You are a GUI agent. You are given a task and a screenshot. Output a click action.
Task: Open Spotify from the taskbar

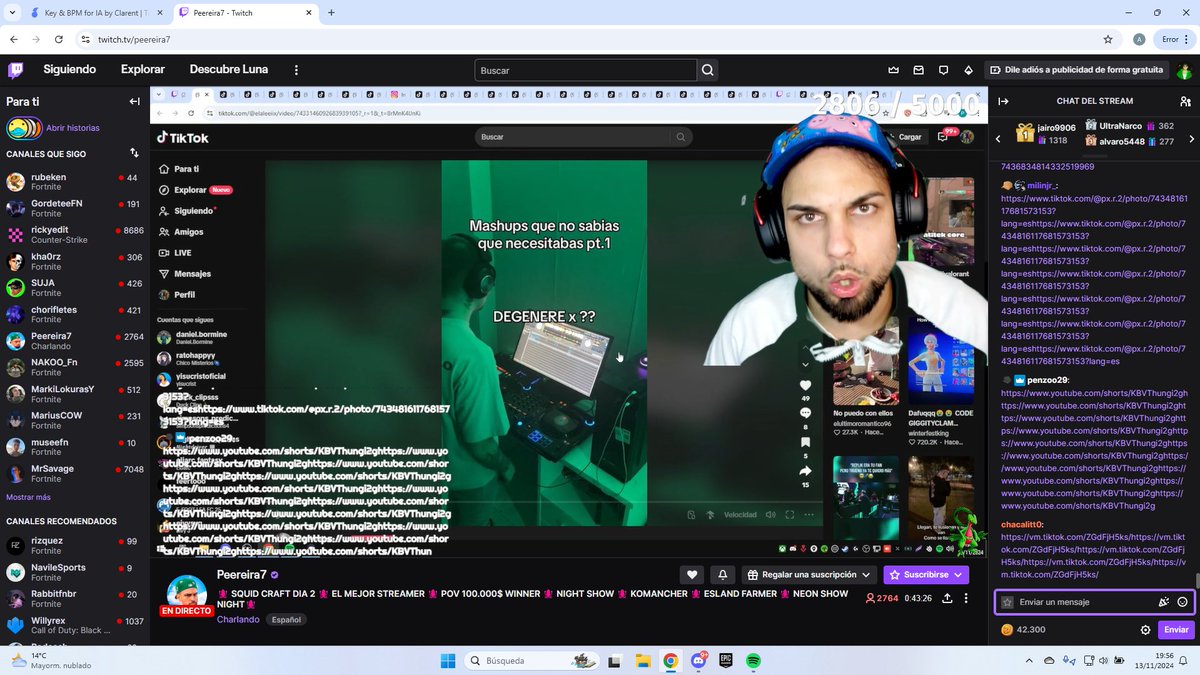pos(753,661)
